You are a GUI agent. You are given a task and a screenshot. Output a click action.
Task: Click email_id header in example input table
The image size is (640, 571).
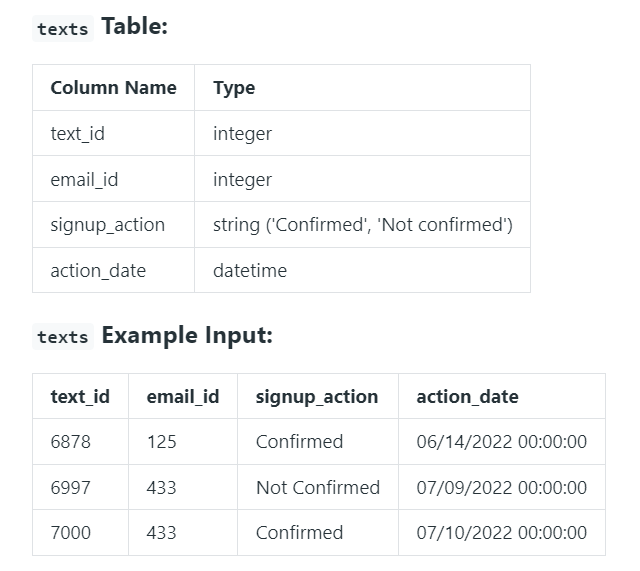(x=183, y=396)
